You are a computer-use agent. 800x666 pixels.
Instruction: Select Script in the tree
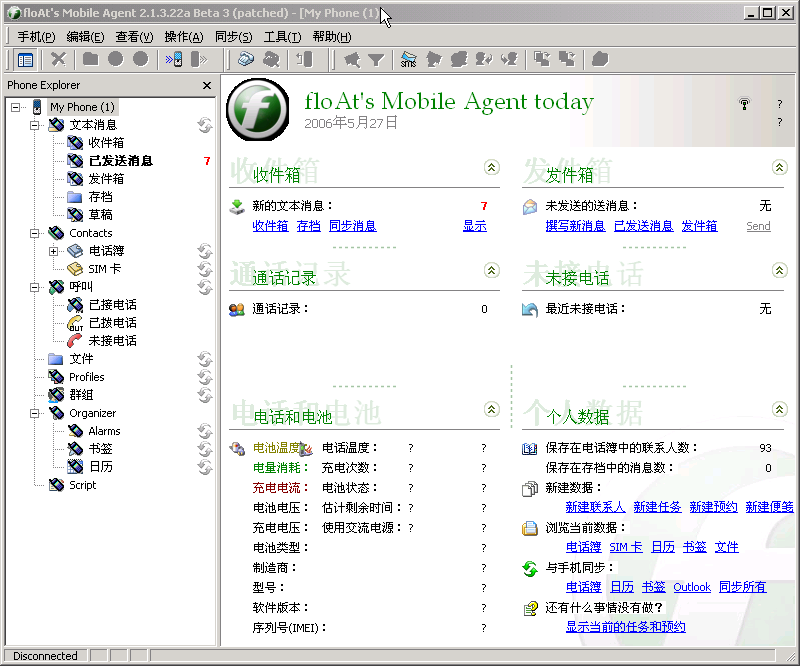(82, 485)
